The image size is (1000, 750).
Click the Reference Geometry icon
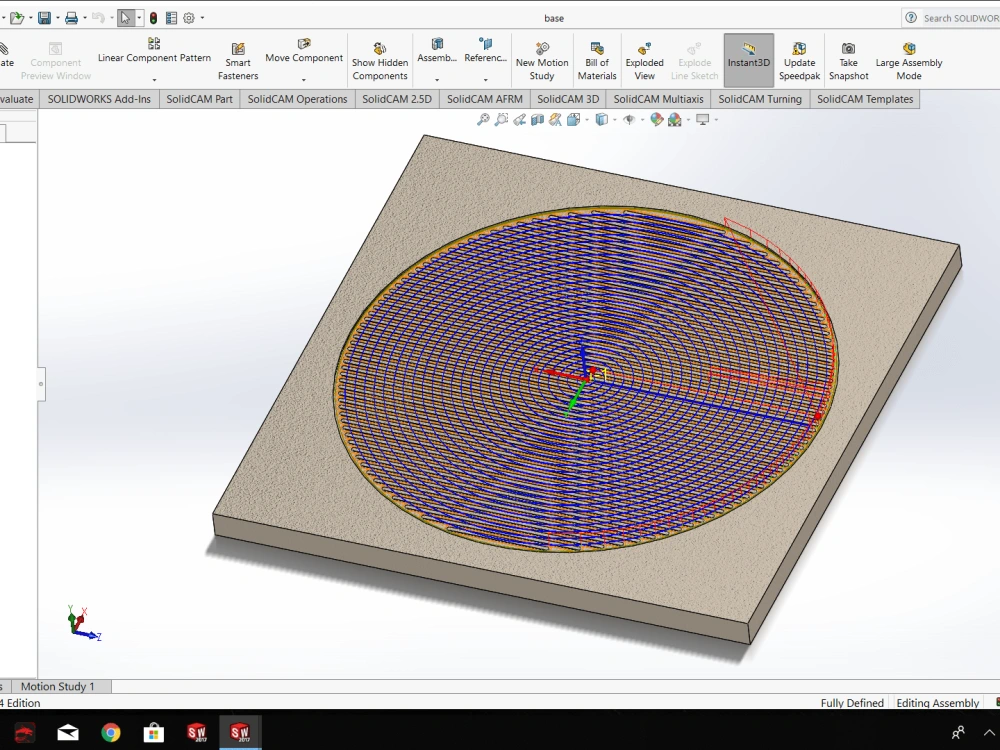click(x=485, y=43)
